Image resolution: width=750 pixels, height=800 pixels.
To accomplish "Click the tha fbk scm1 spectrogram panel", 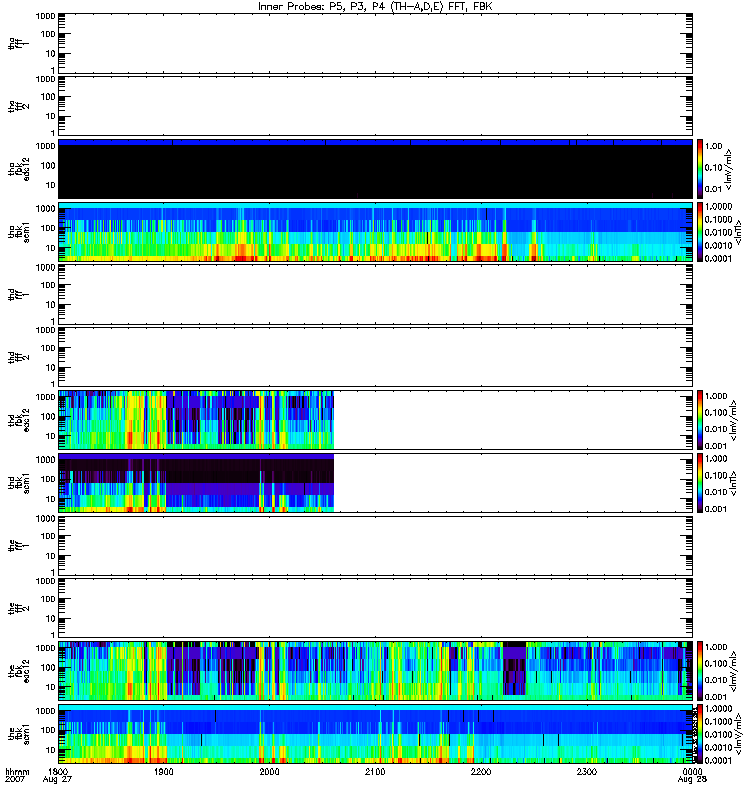I will click(375, 231).
